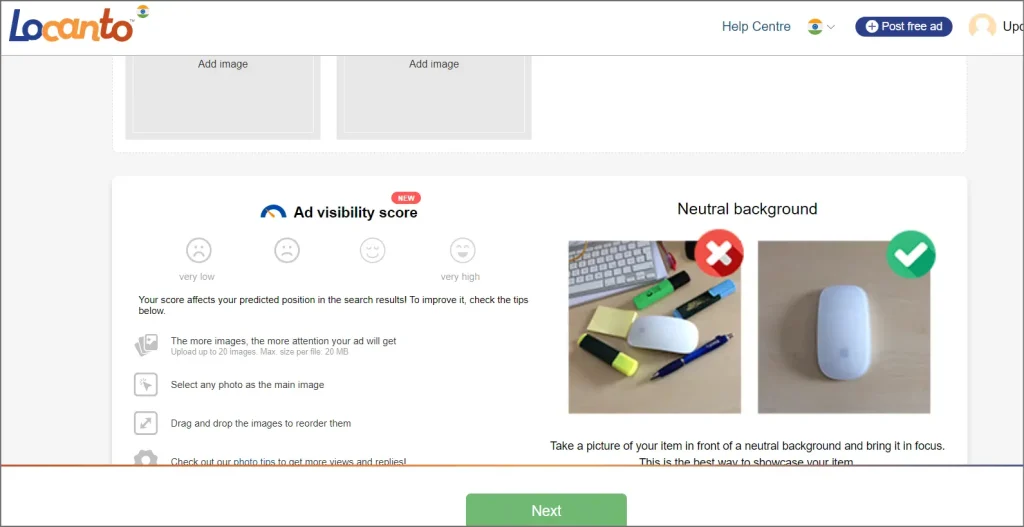Click the cluttered desk example image
This screenshot has width=1024, height=527.
[x=654, y=327]
